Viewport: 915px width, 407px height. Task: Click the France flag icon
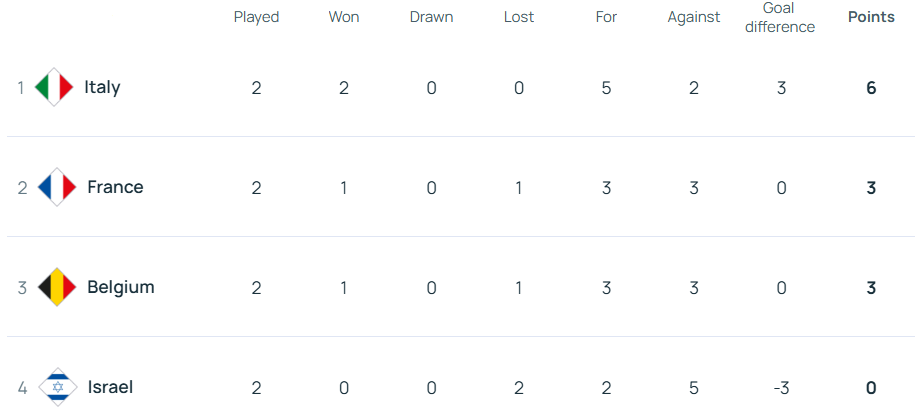(57, 187)
